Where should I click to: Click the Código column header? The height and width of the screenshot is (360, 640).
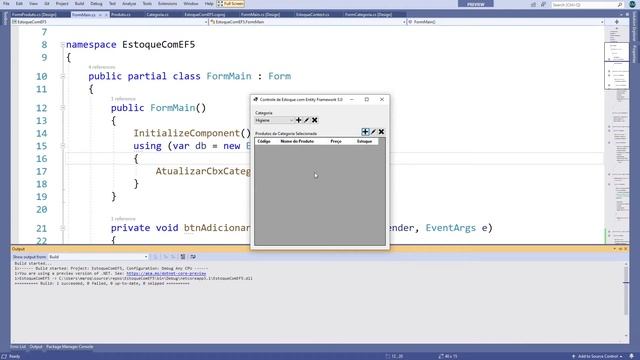point(264,141)
